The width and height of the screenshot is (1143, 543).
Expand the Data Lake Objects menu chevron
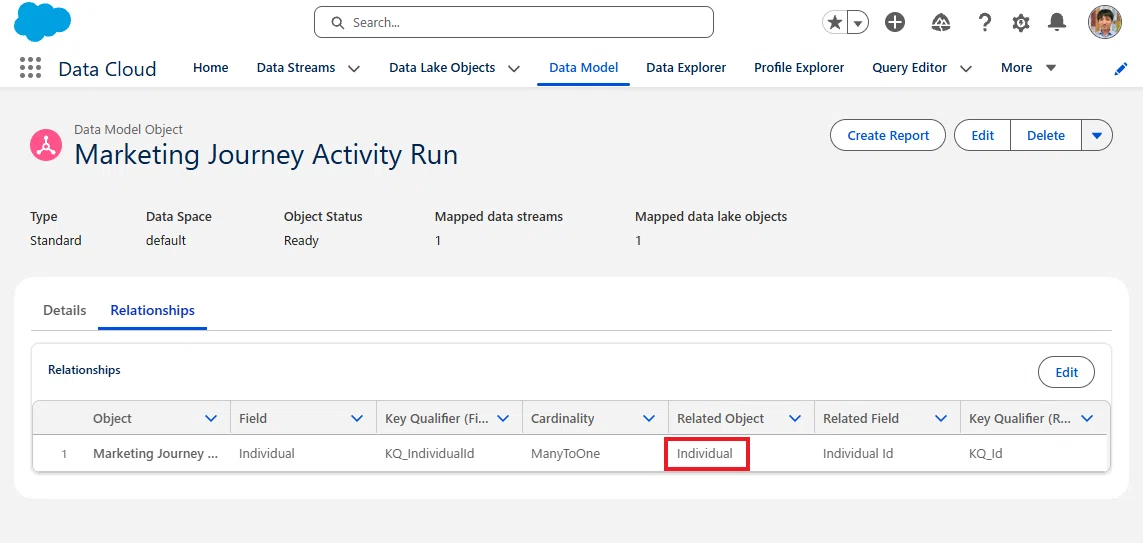click(514, 69)
